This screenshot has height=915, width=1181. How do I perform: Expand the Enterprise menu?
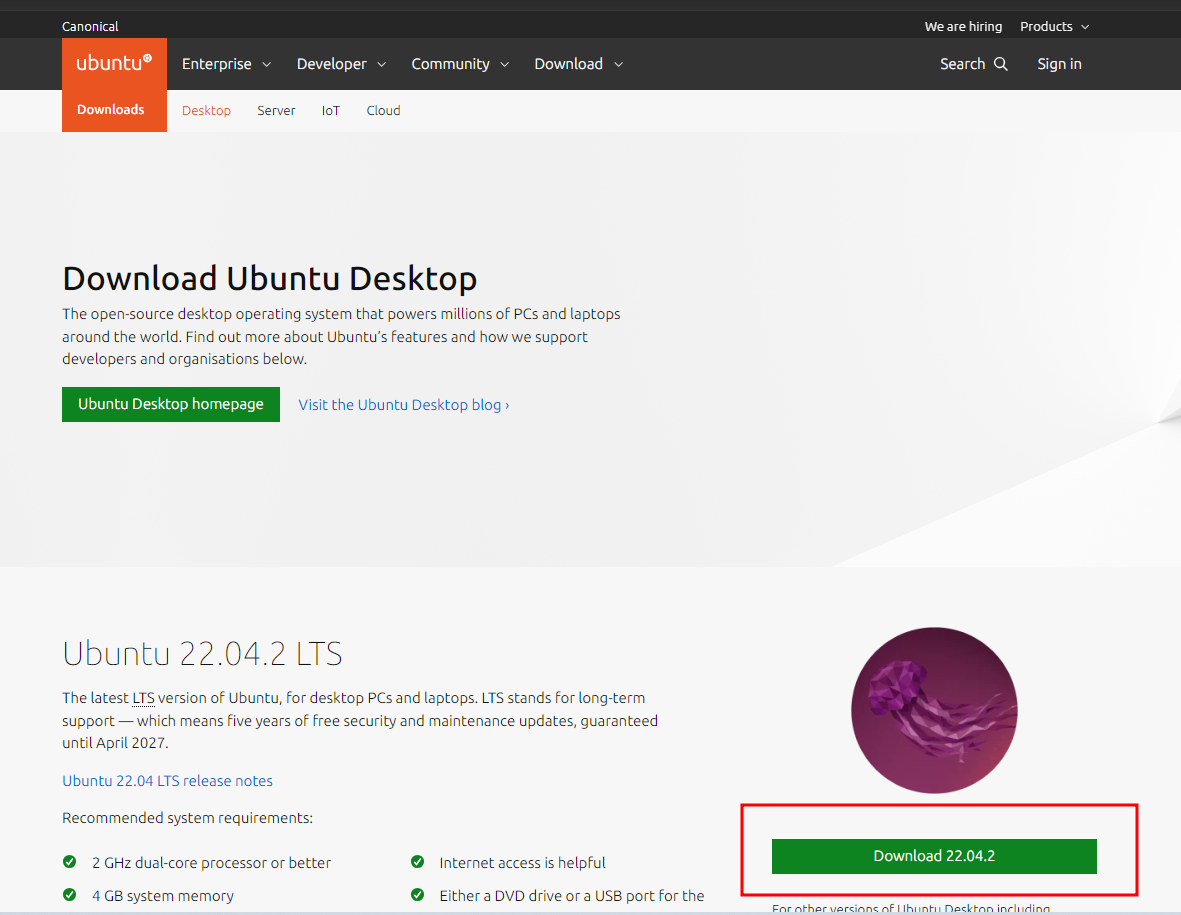226,64
